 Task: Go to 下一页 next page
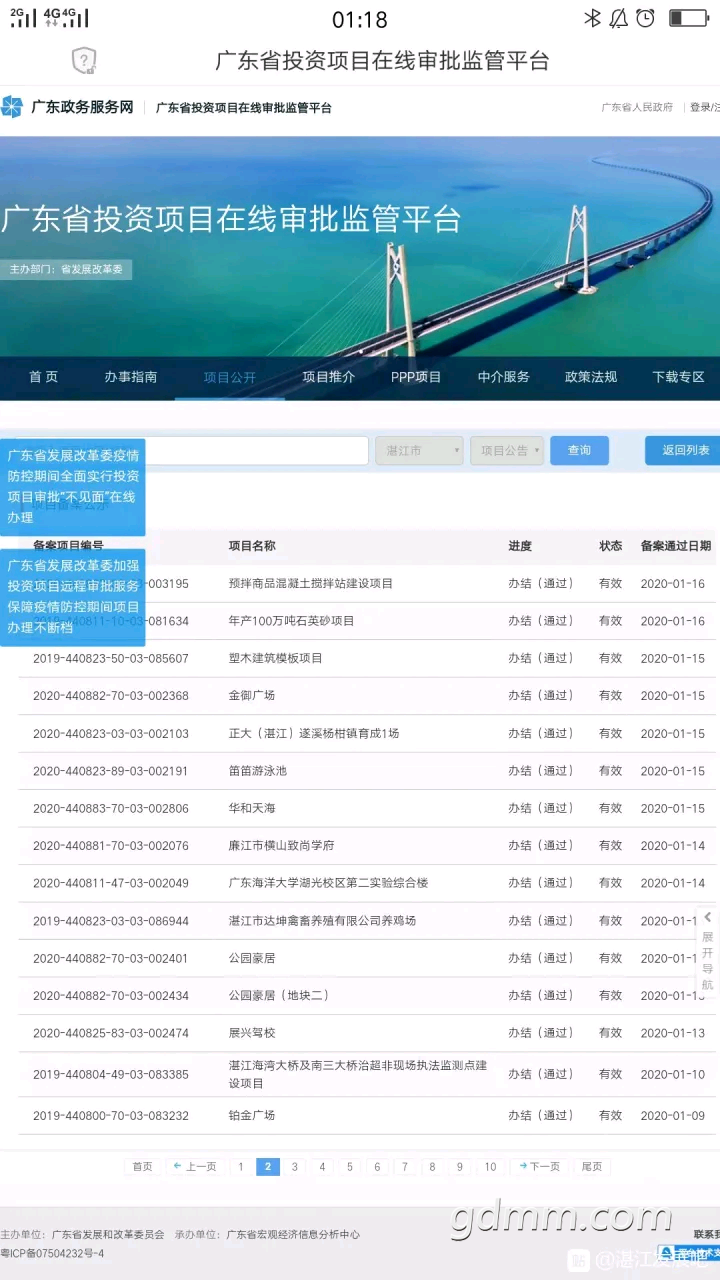(539, 1167)
